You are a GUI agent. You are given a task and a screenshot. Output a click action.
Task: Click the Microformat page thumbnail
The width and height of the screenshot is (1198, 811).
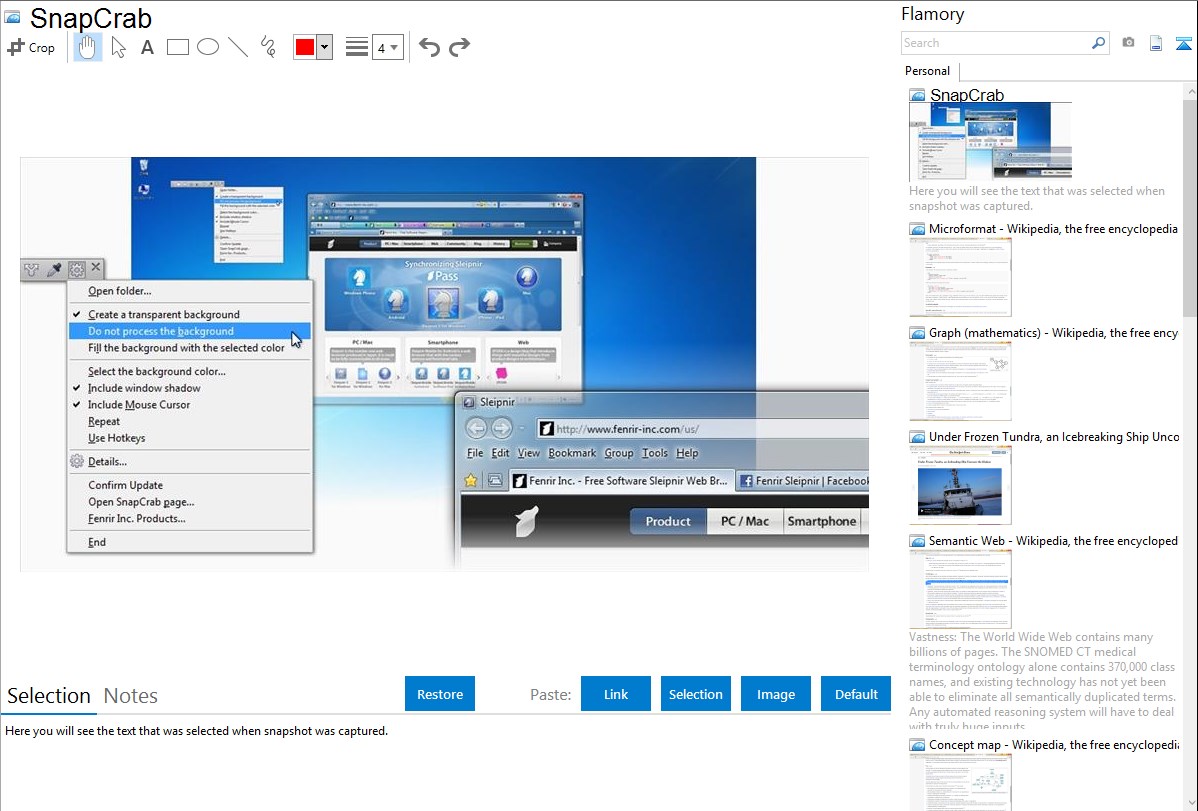pyautogui.click(x=960, y=277)
